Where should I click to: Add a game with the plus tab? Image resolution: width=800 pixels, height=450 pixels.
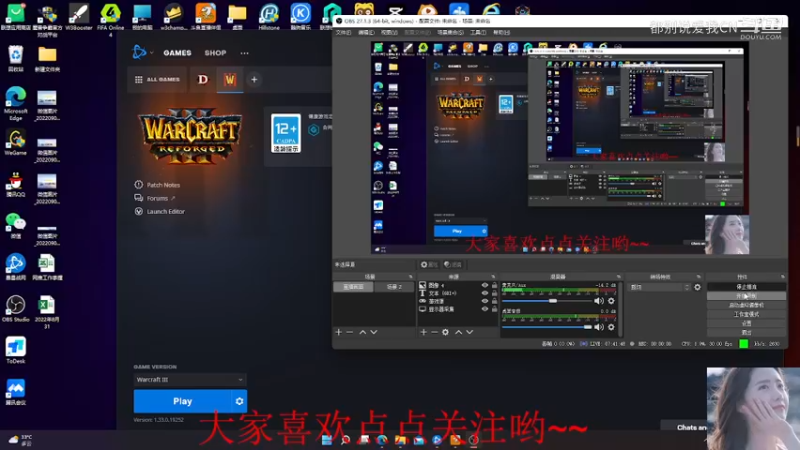tap(254, 80)
